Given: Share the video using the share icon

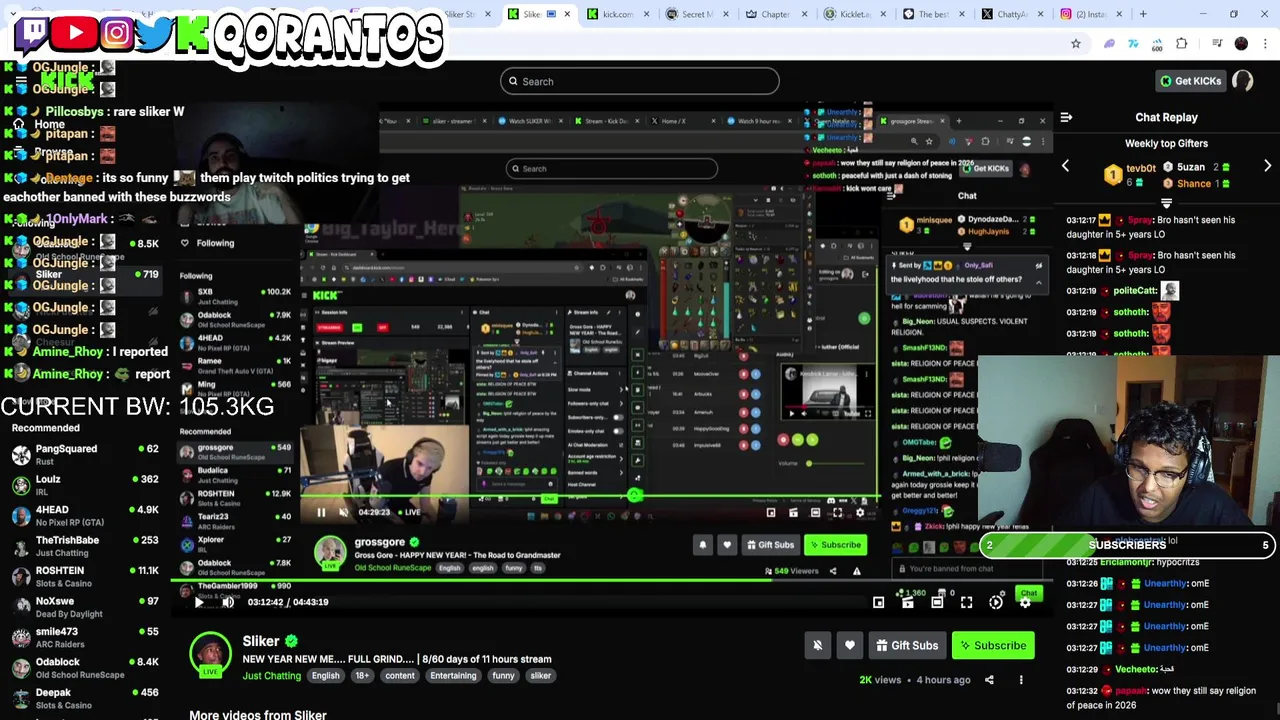Looking at the screenshot, I should click(x=989, y=680).
